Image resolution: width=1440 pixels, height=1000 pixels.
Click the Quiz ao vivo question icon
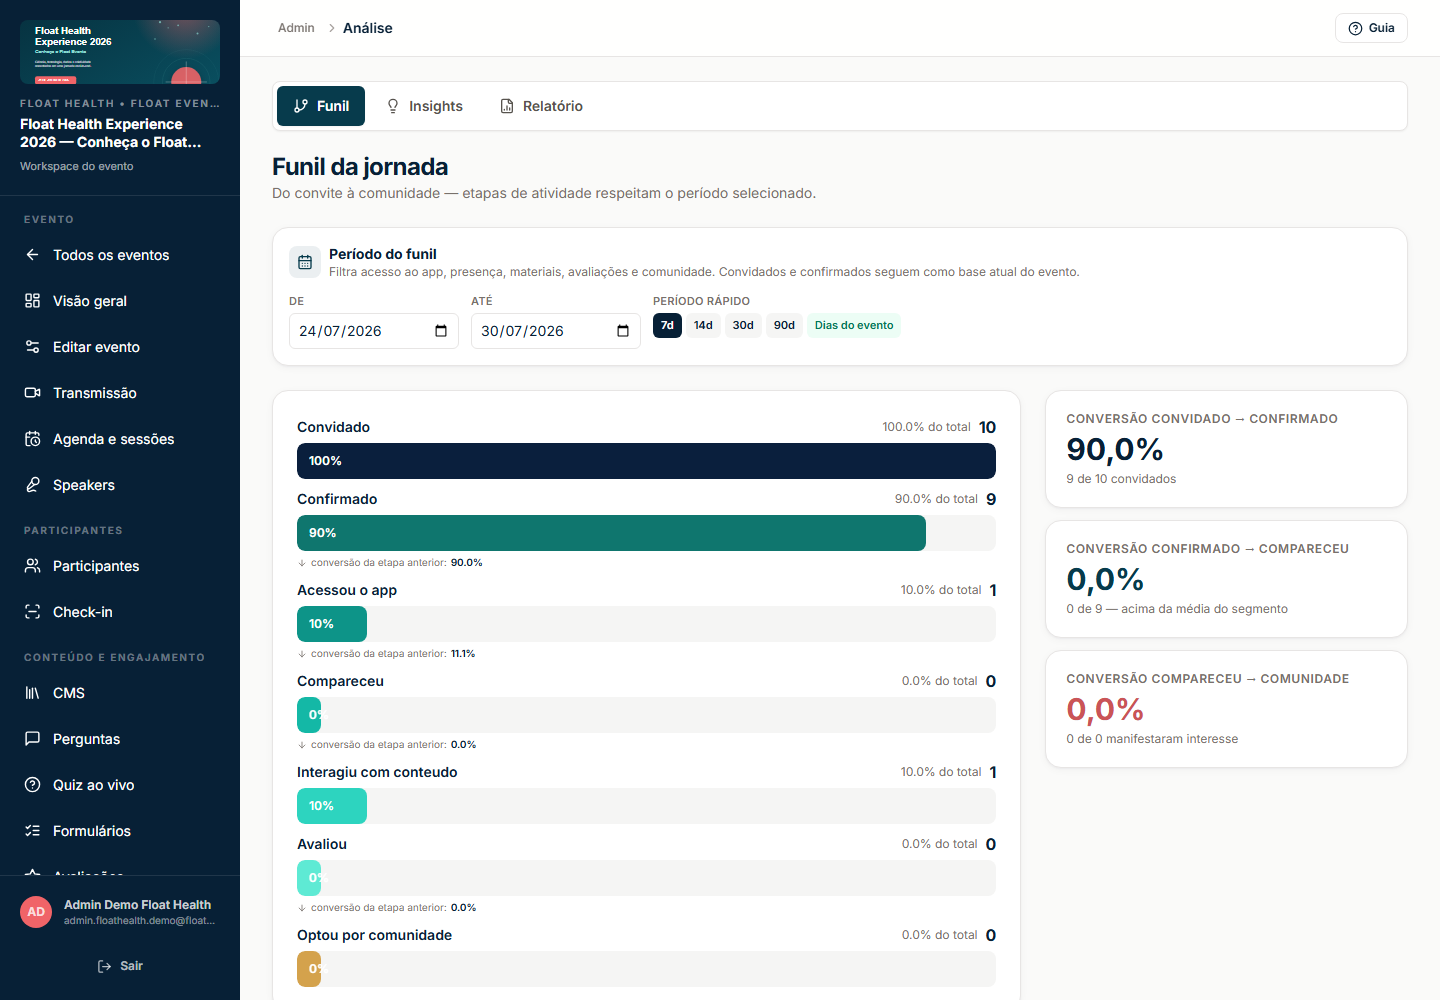point(32,785)
